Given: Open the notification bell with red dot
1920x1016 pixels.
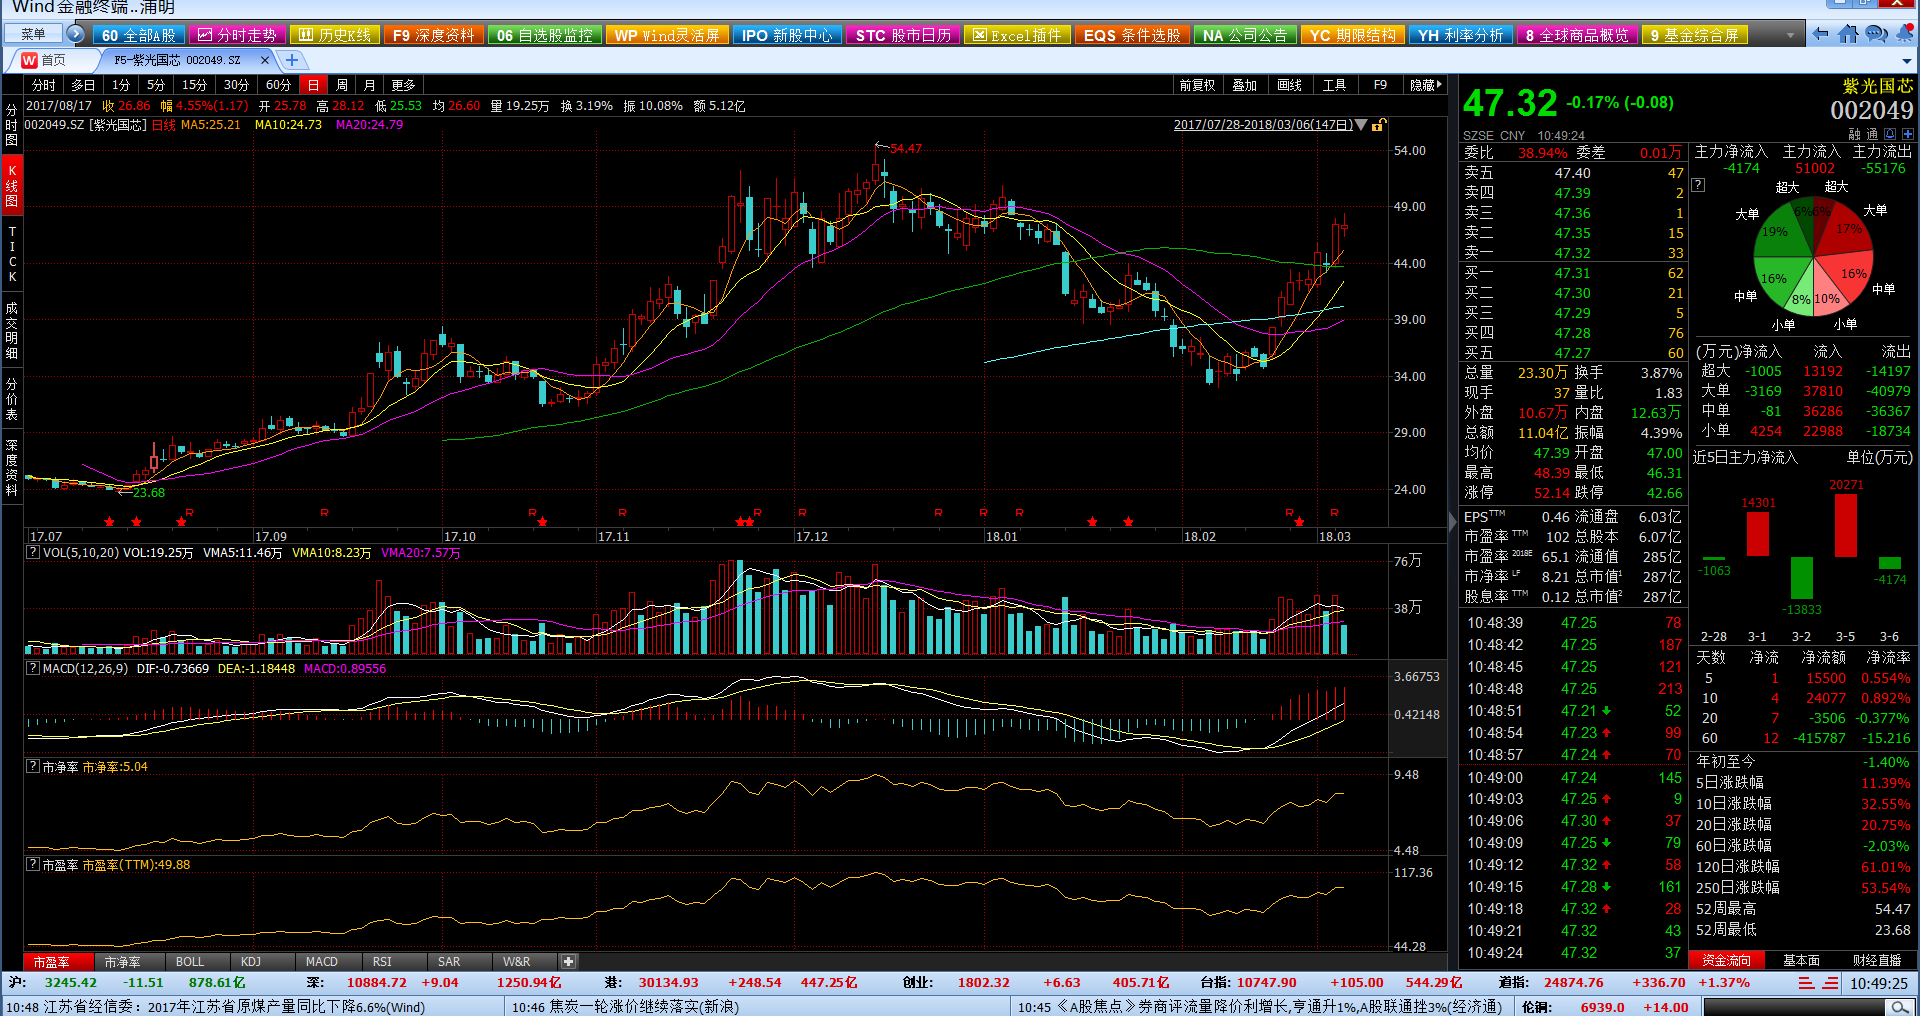Looking at the screenshot, I should point(1904,34).
